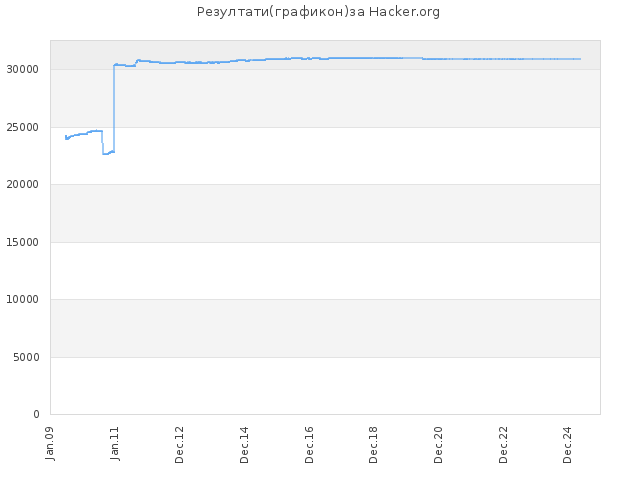Select the Dec.24 x-axis label
Image resolution: width=640 pixels, height=480 pixels.
tap(567, 445)
